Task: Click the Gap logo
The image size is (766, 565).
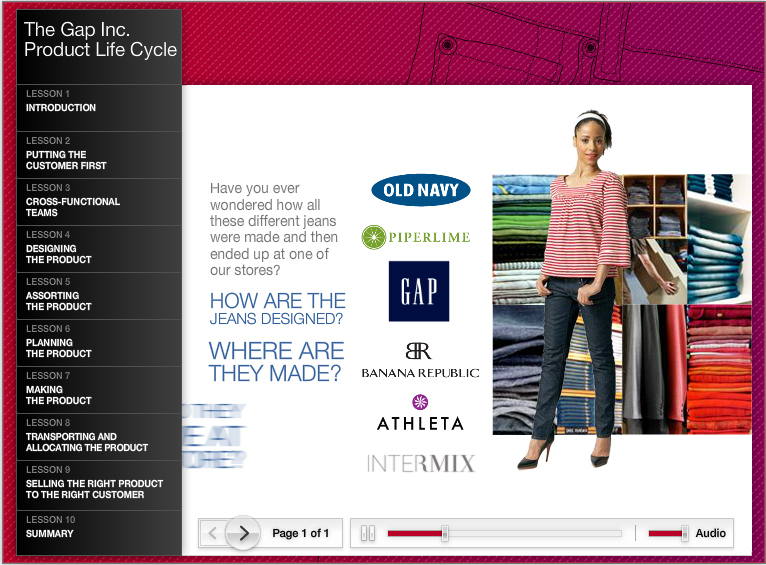Action: (x=419, y=291)
